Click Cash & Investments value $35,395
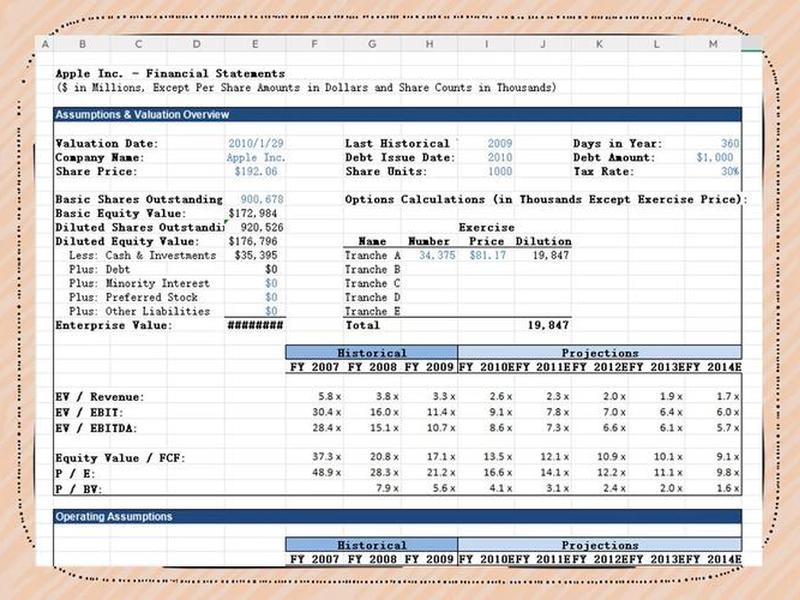The width and height of the screenshot is (800, 600). [256, 256]
